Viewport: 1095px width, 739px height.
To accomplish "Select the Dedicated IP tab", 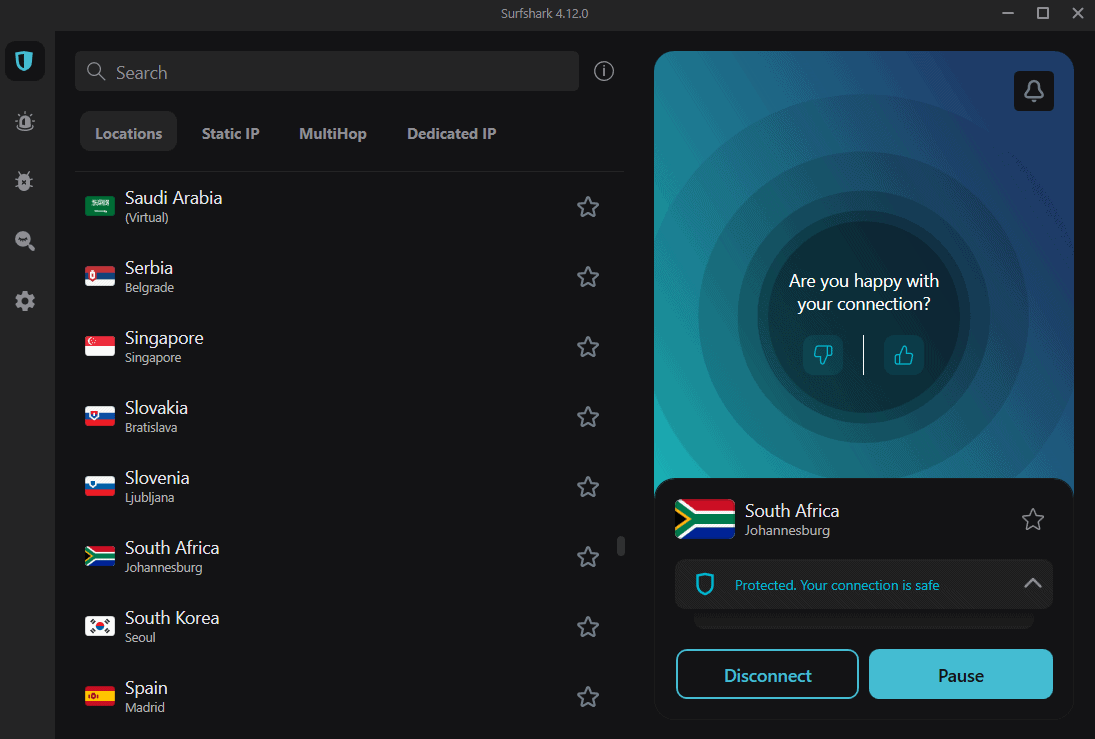I will click(451, 133).
